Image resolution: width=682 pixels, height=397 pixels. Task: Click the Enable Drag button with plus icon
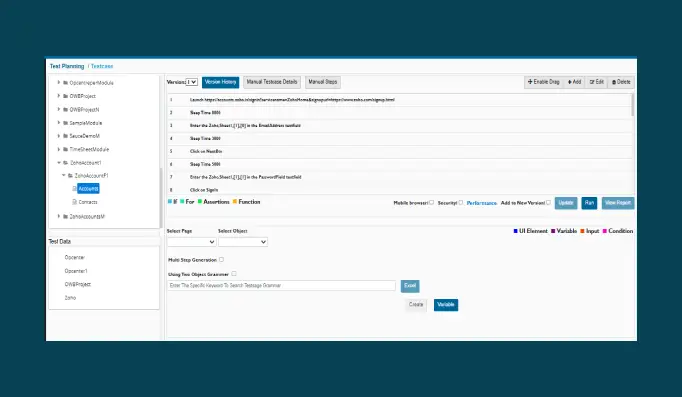tap(543, 82)
